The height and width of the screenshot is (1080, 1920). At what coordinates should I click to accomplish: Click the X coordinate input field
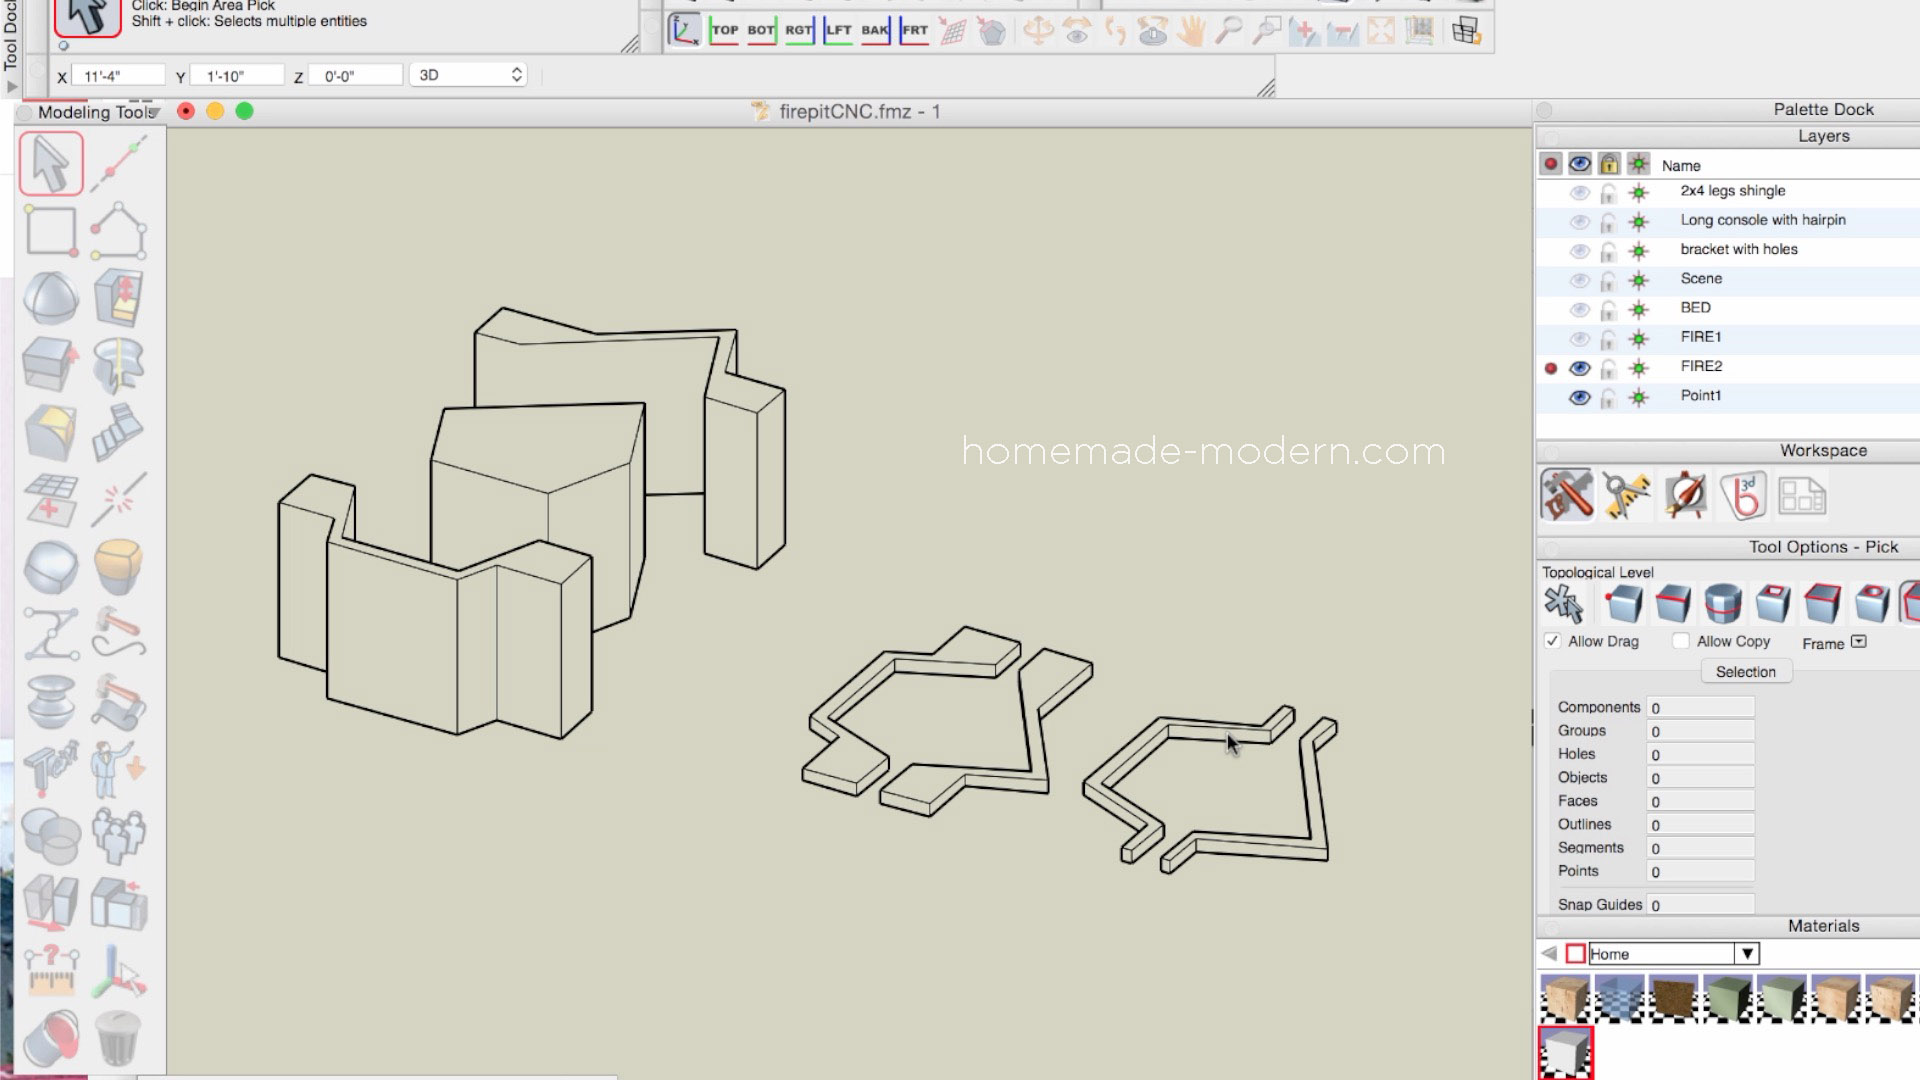pos(120,76)
